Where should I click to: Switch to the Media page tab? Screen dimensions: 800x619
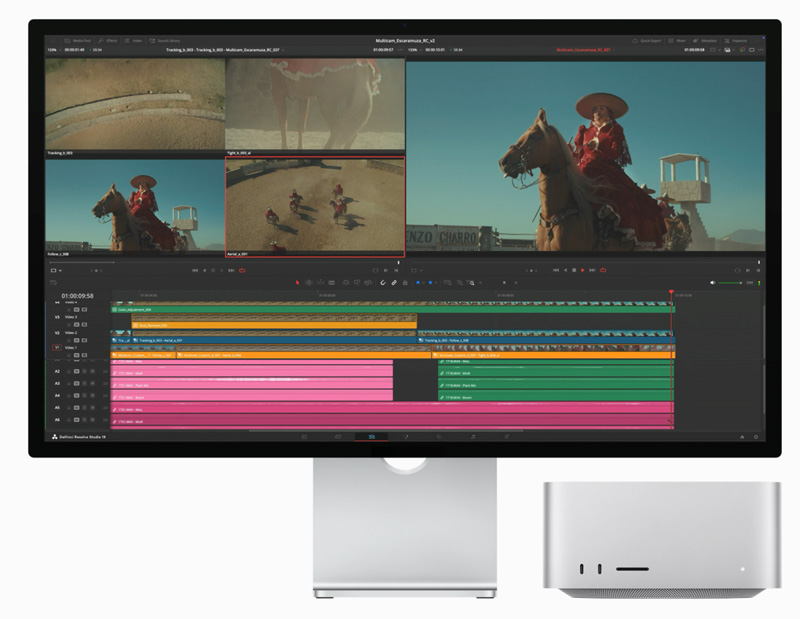tap(304, 437)
